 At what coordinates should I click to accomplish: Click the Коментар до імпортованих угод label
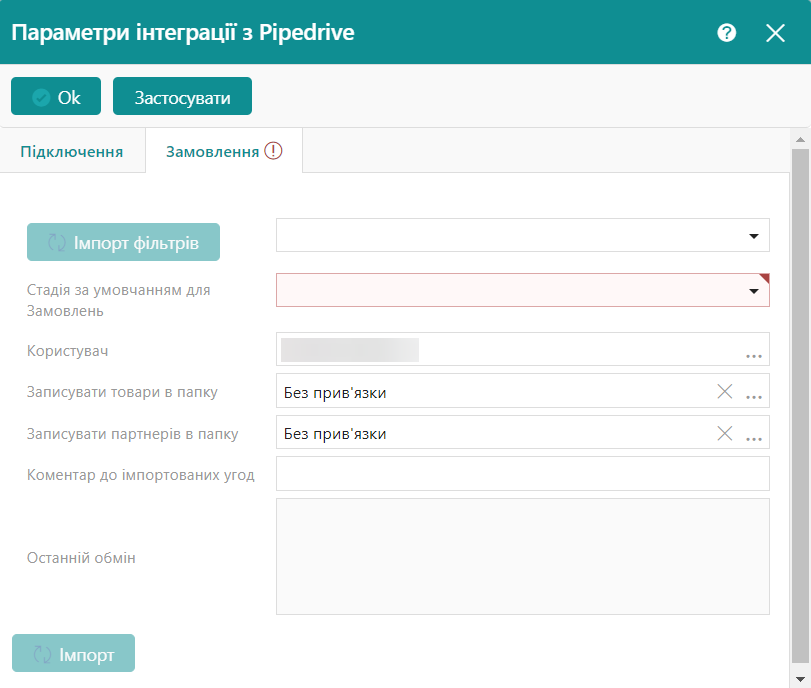[x=141, y=475]
